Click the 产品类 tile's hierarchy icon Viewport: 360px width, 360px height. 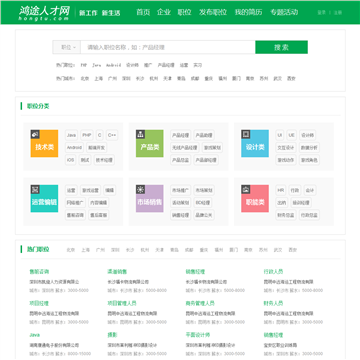140,134
